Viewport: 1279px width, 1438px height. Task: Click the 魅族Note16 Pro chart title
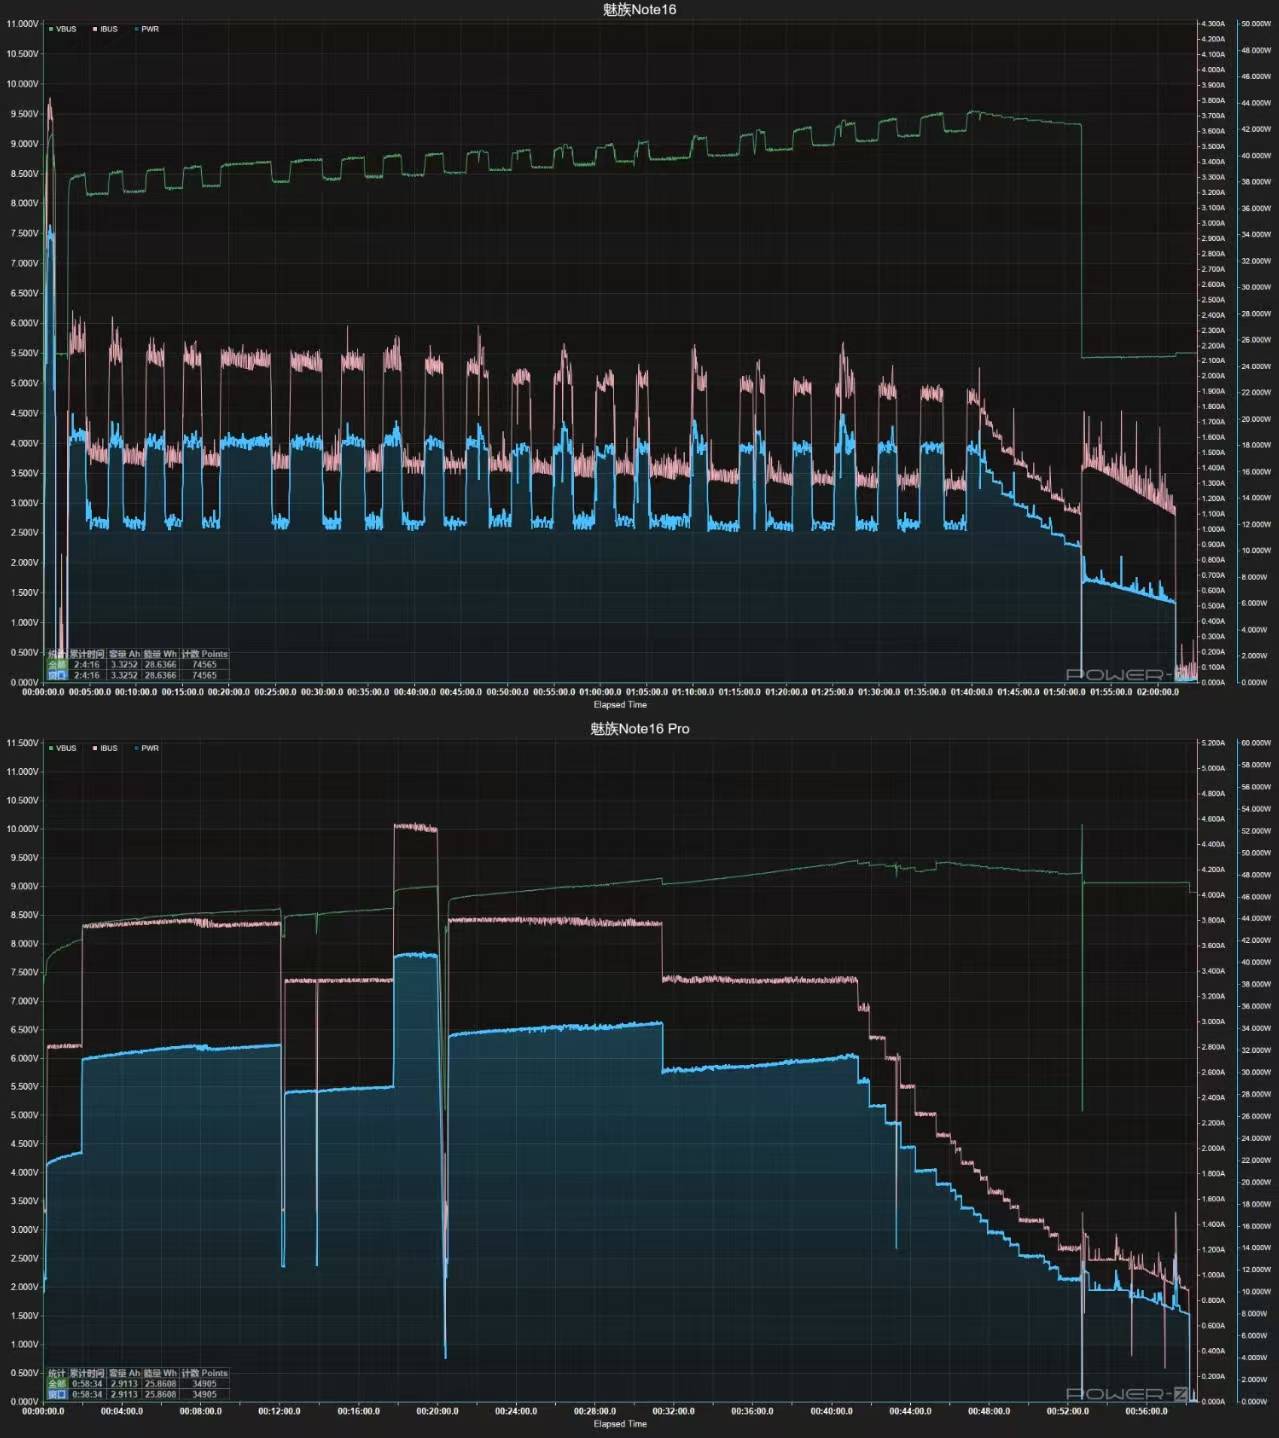pos(640,728)
